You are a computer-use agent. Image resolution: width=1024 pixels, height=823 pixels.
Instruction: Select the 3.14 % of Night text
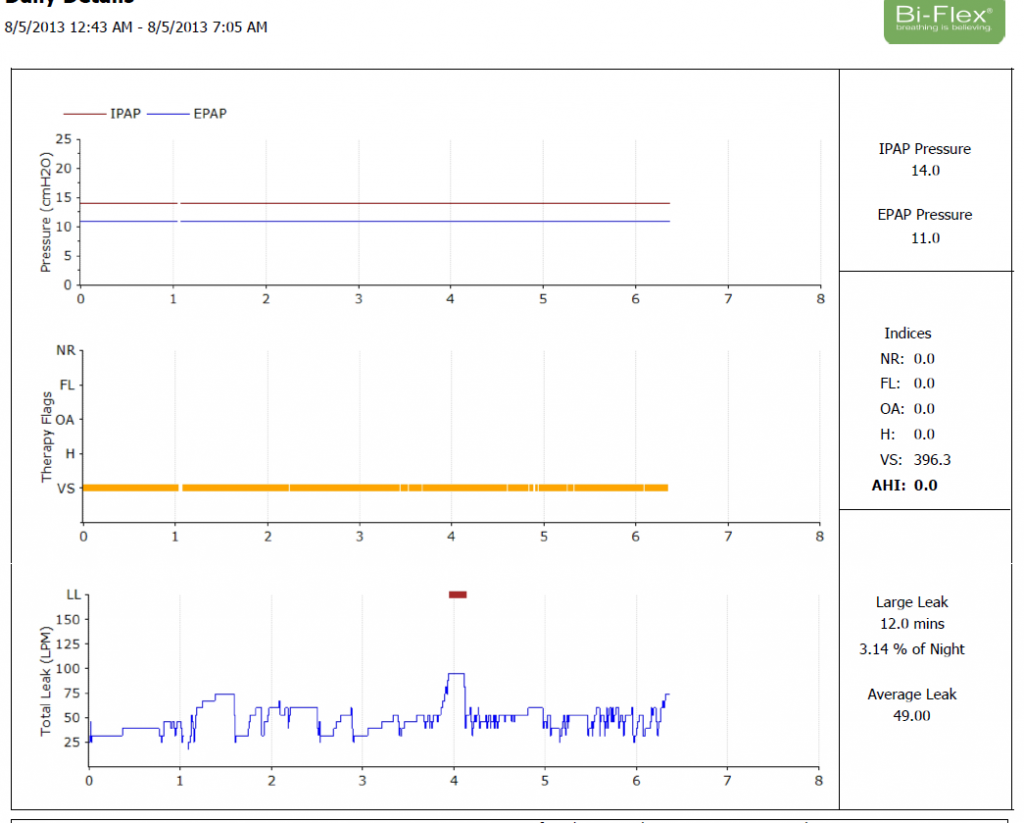pos(911,649)
